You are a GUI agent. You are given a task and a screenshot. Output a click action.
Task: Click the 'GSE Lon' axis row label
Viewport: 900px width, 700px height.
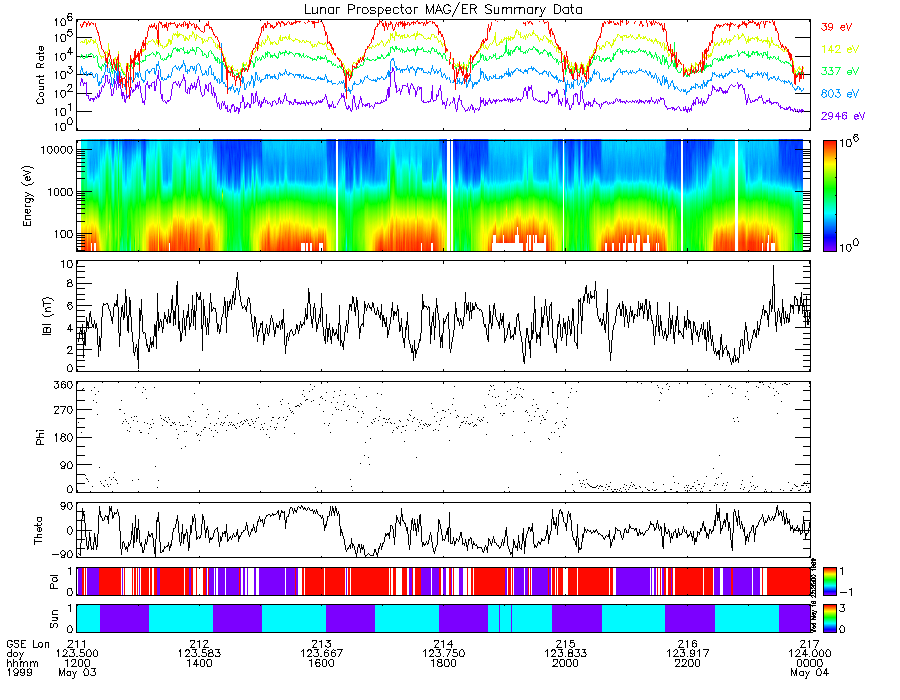pos(28,644)
